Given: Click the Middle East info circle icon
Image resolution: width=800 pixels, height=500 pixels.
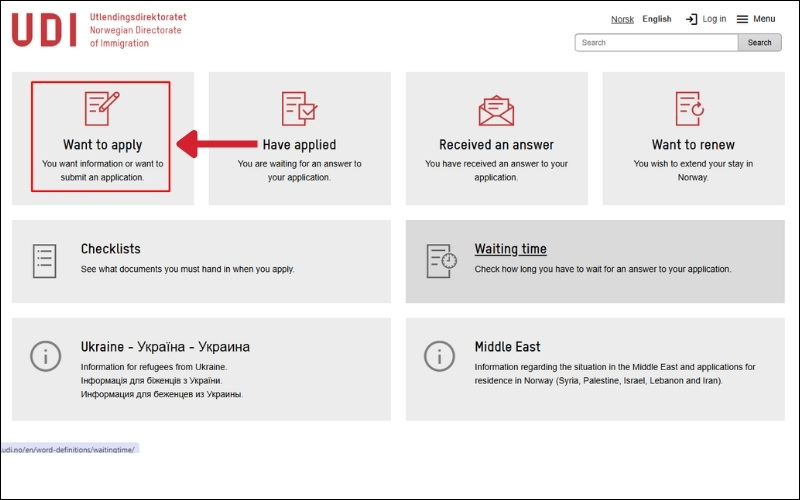Looking at the screenshot, I should coord(441,356).
